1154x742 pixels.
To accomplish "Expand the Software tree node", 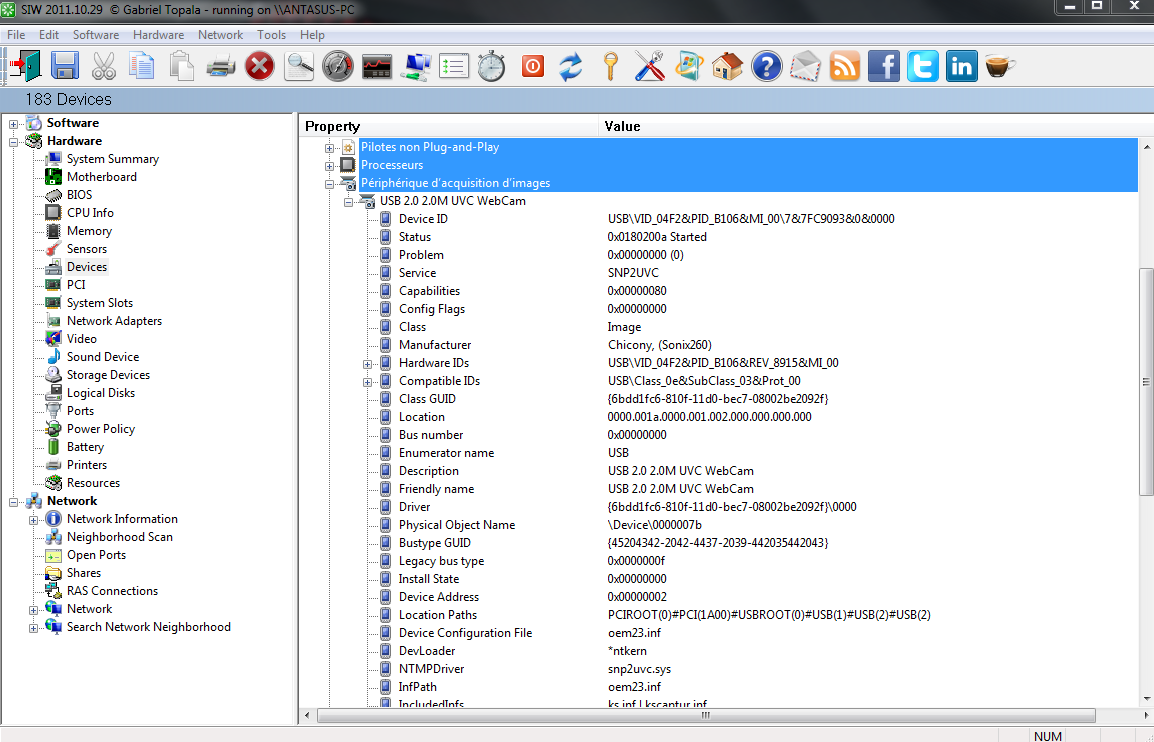I will pyautogui.click(x=14, y=123).
